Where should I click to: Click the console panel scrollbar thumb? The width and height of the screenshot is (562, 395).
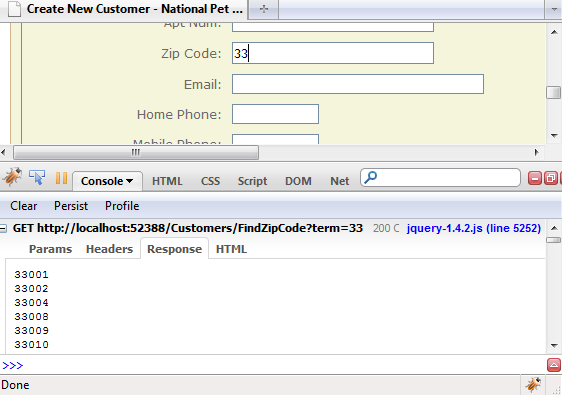point(554,240)
